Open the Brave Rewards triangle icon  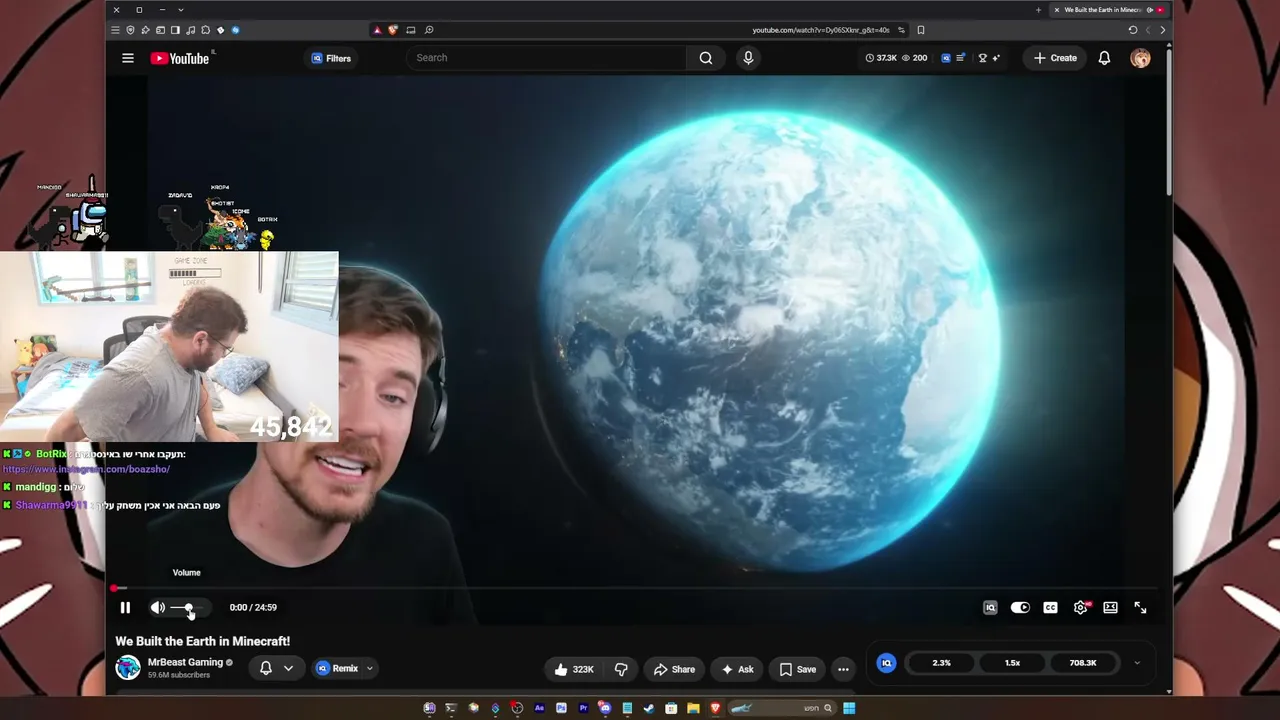click(377, 30)
